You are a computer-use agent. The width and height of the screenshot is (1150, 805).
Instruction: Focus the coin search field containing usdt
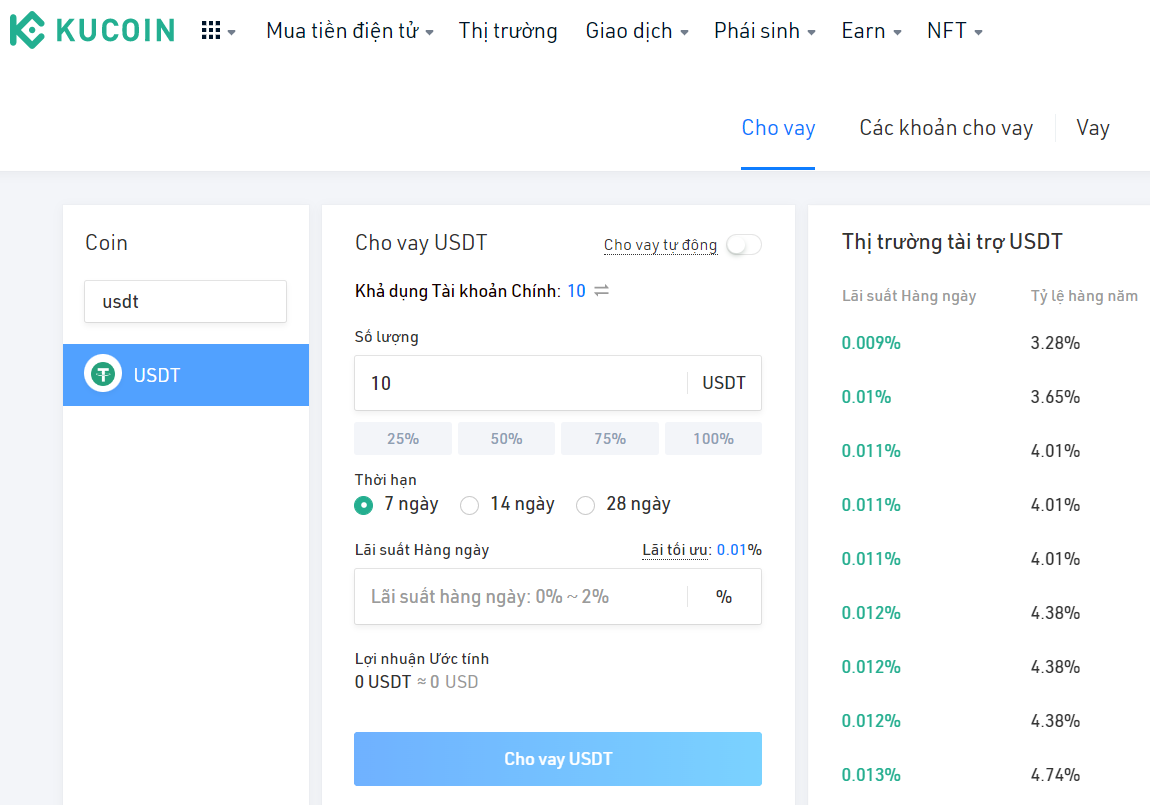(186, 301)
